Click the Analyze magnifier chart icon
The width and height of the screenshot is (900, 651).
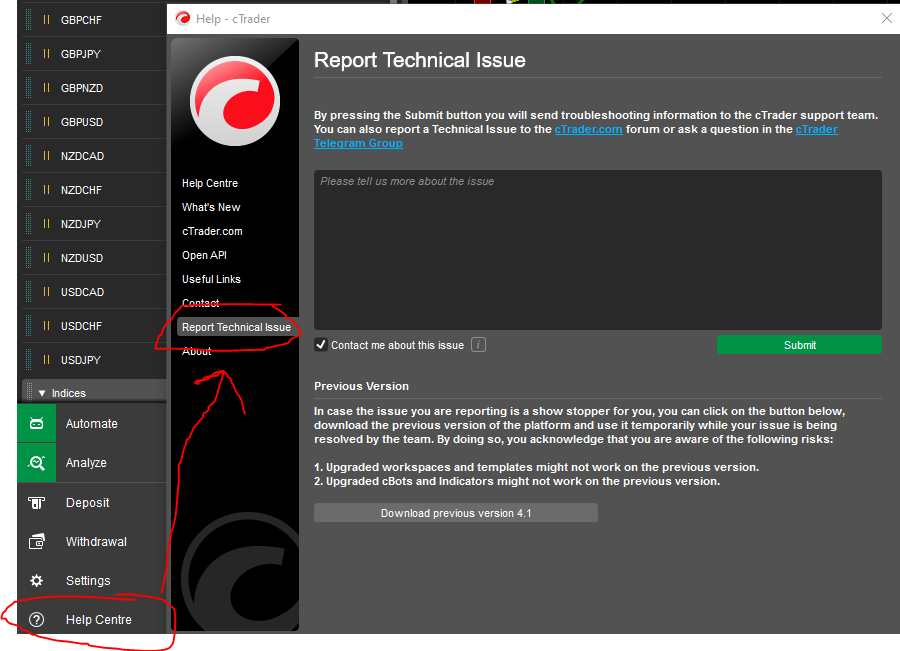pyautogui.click(x=37, y=463)
